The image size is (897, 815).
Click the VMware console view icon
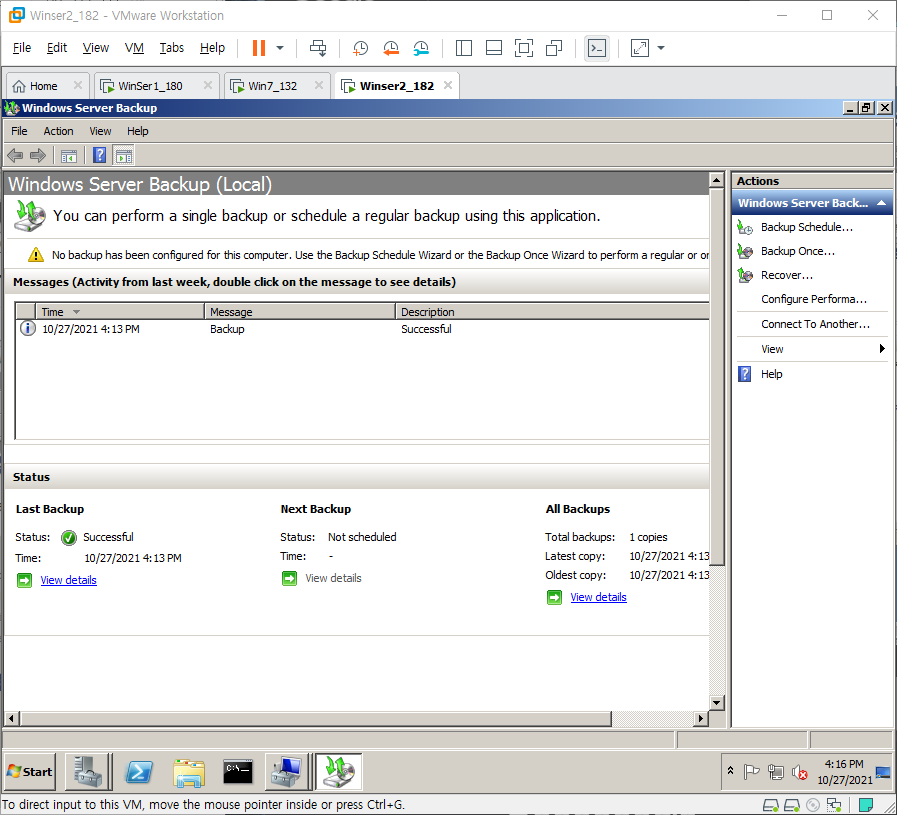(x=597, y=48)
